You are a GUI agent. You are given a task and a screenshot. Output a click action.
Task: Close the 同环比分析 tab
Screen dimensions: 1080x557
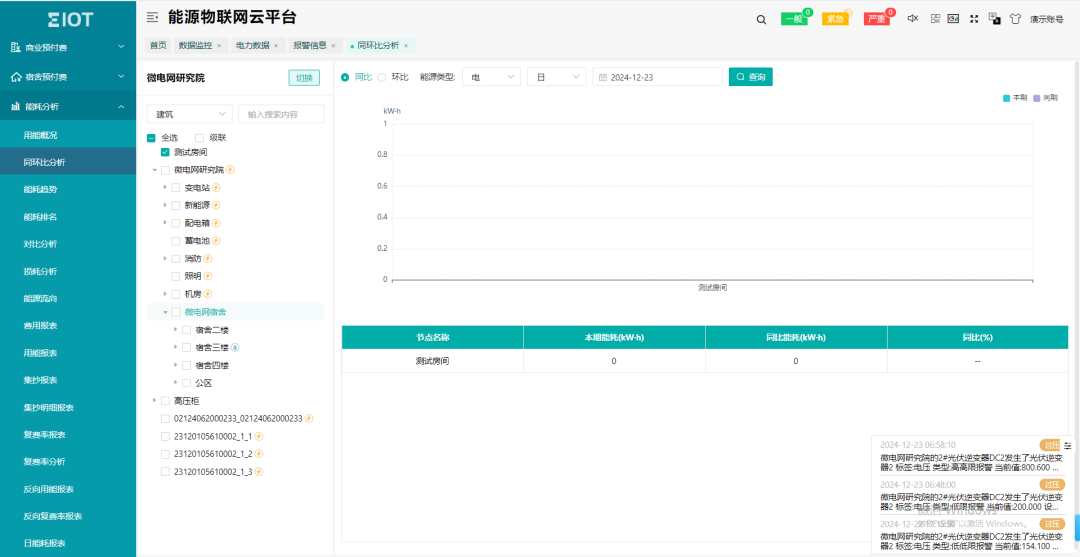[x=406, y=46]
